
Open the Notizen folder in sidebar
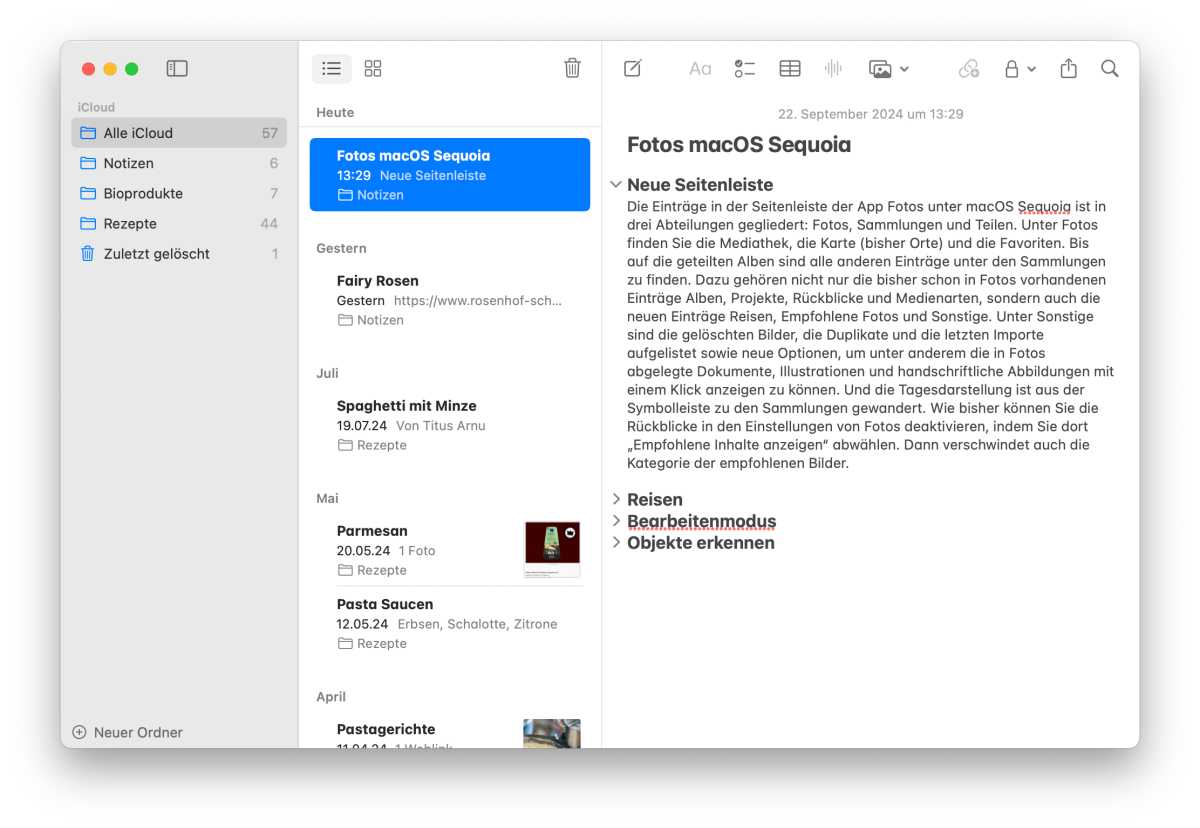(x=179, y=163)
